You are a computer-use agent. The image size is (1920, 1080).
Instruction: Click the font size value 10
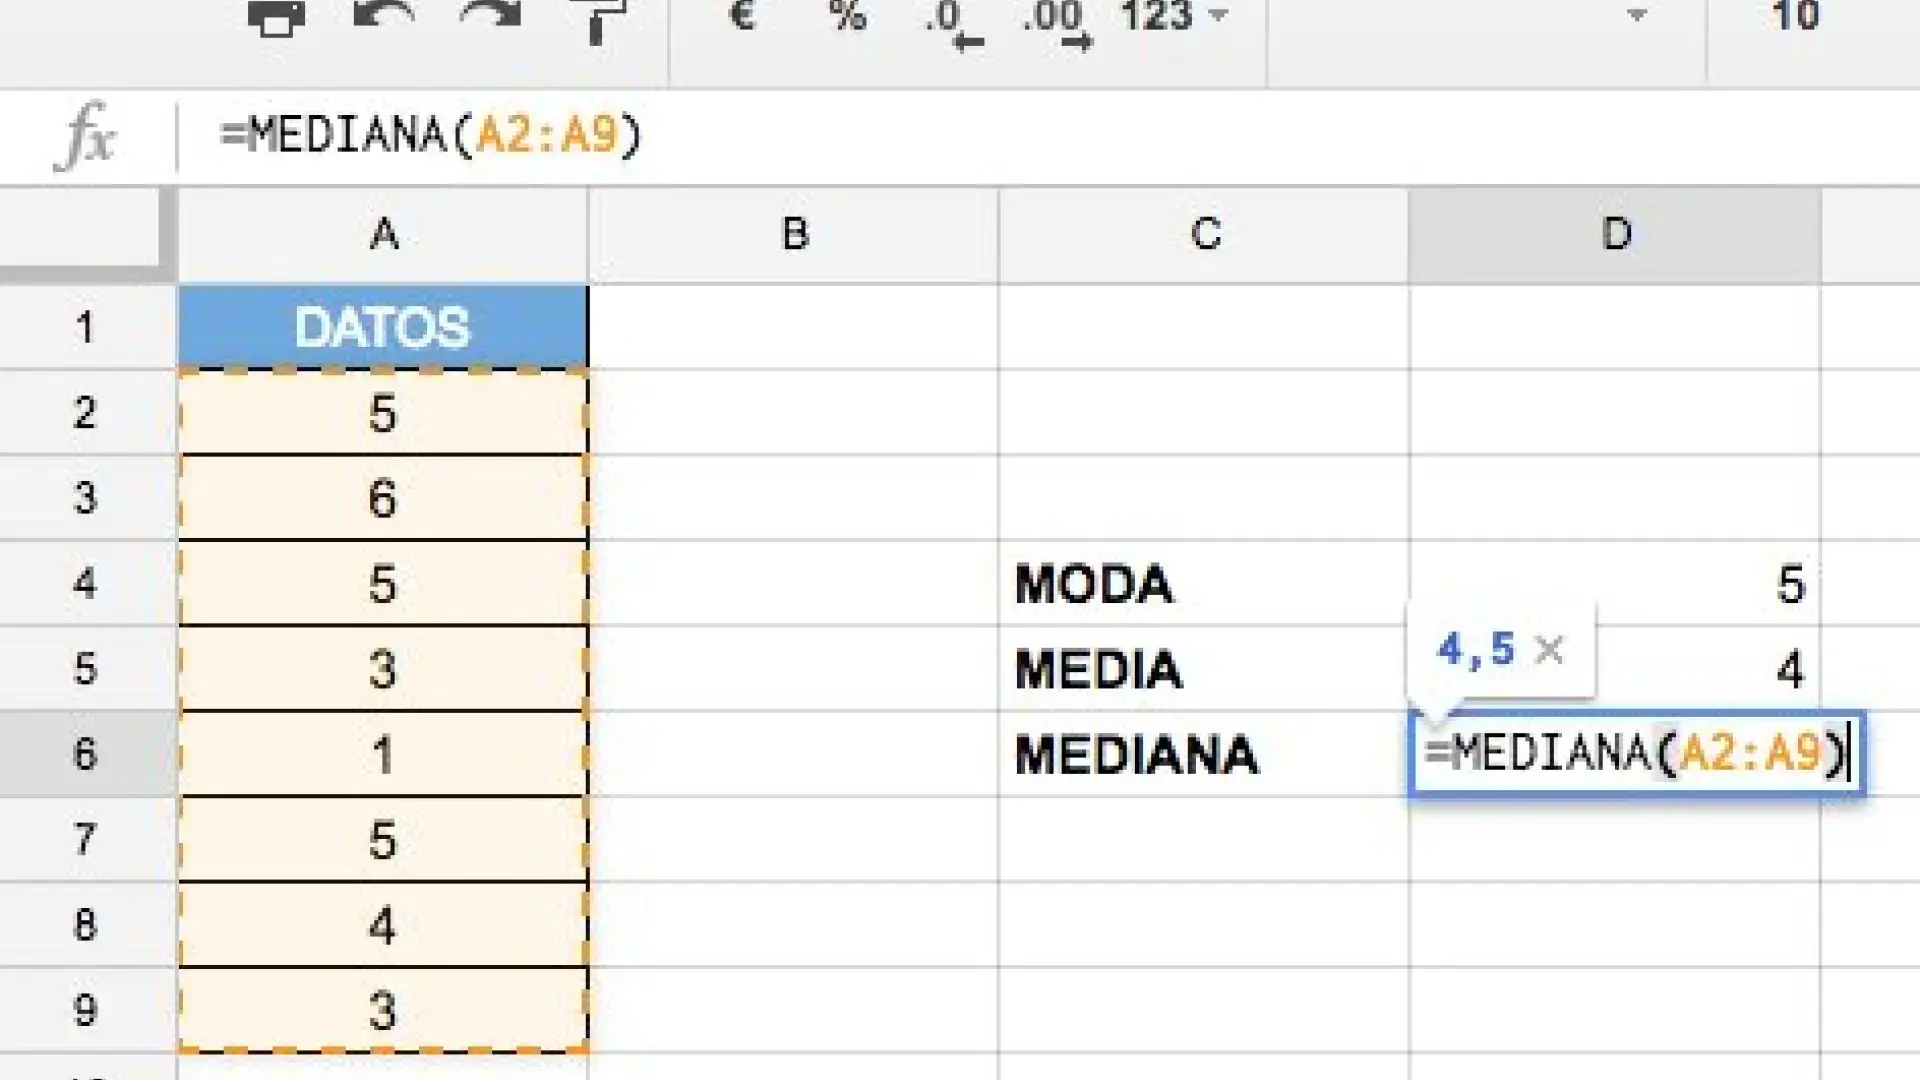pyautogui.click(x=1795, y=16)
